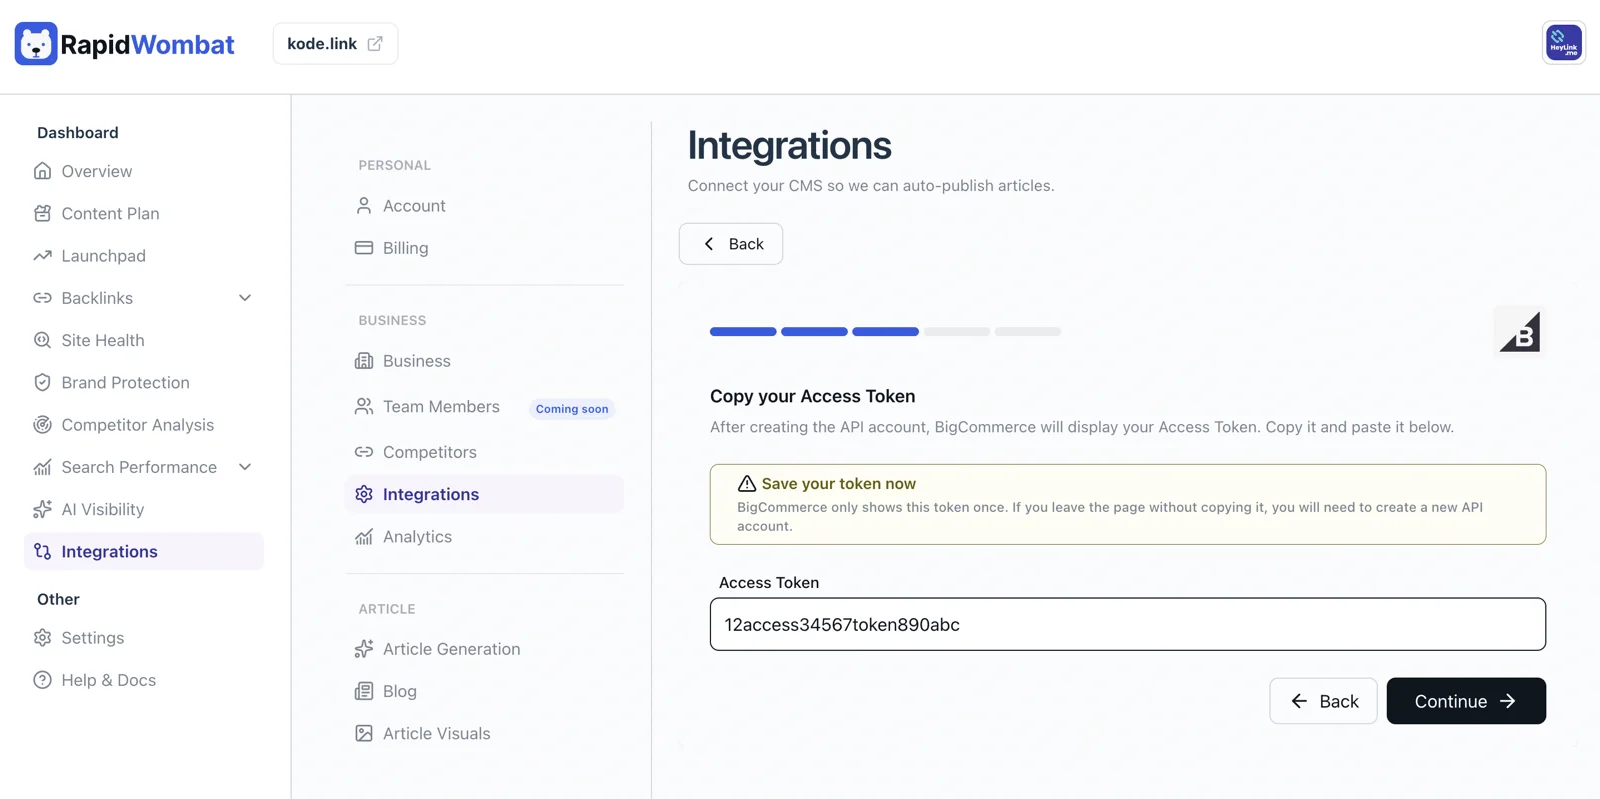Screen dimensions: 1600x799
Task: Open the user avatar in header
Action: click(x=1564, y=43)
